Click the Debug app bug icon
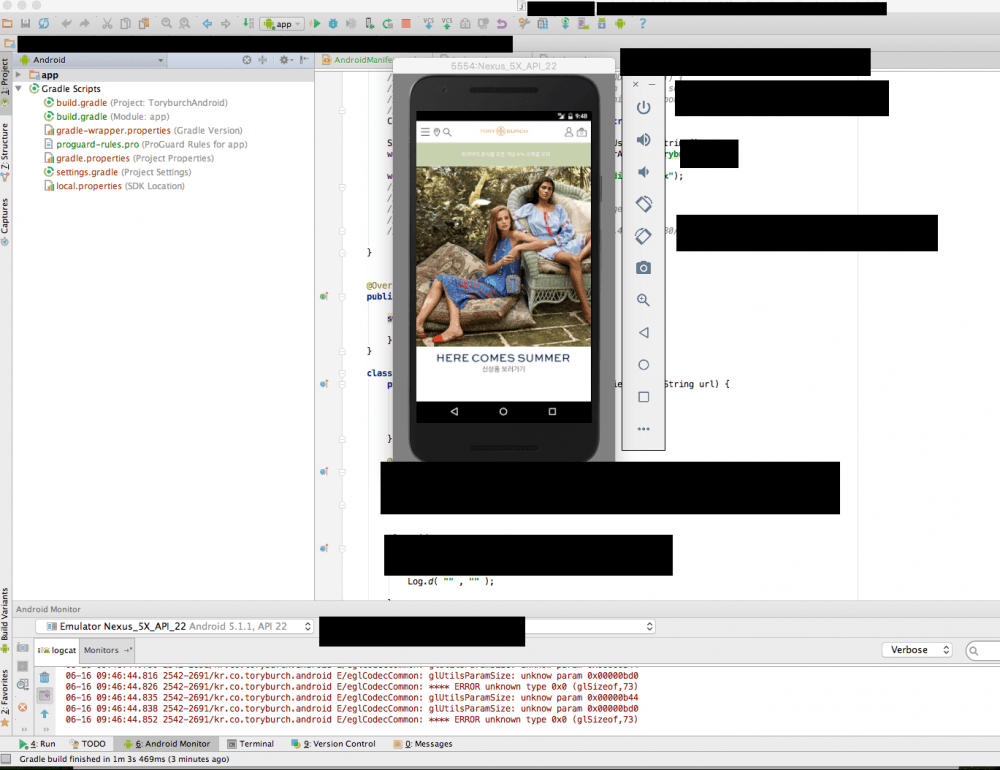 coord(333,23)
